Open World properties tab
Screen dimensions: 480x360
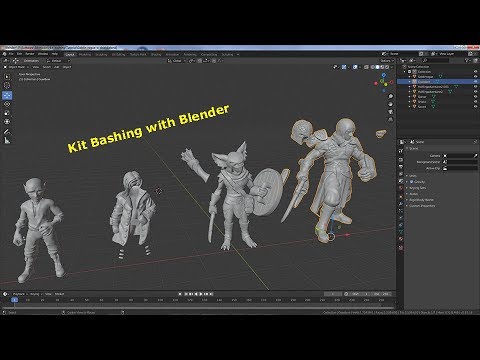tap(401, 188)
